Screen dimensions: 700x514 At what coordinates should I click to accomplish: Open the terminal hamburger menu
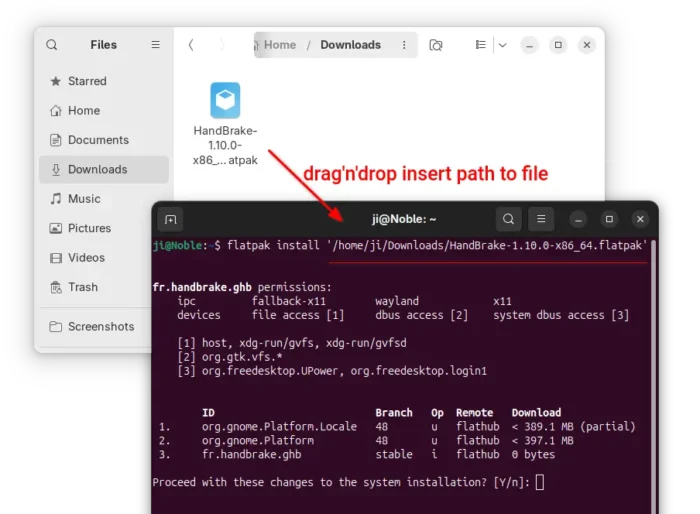point(540,219)
